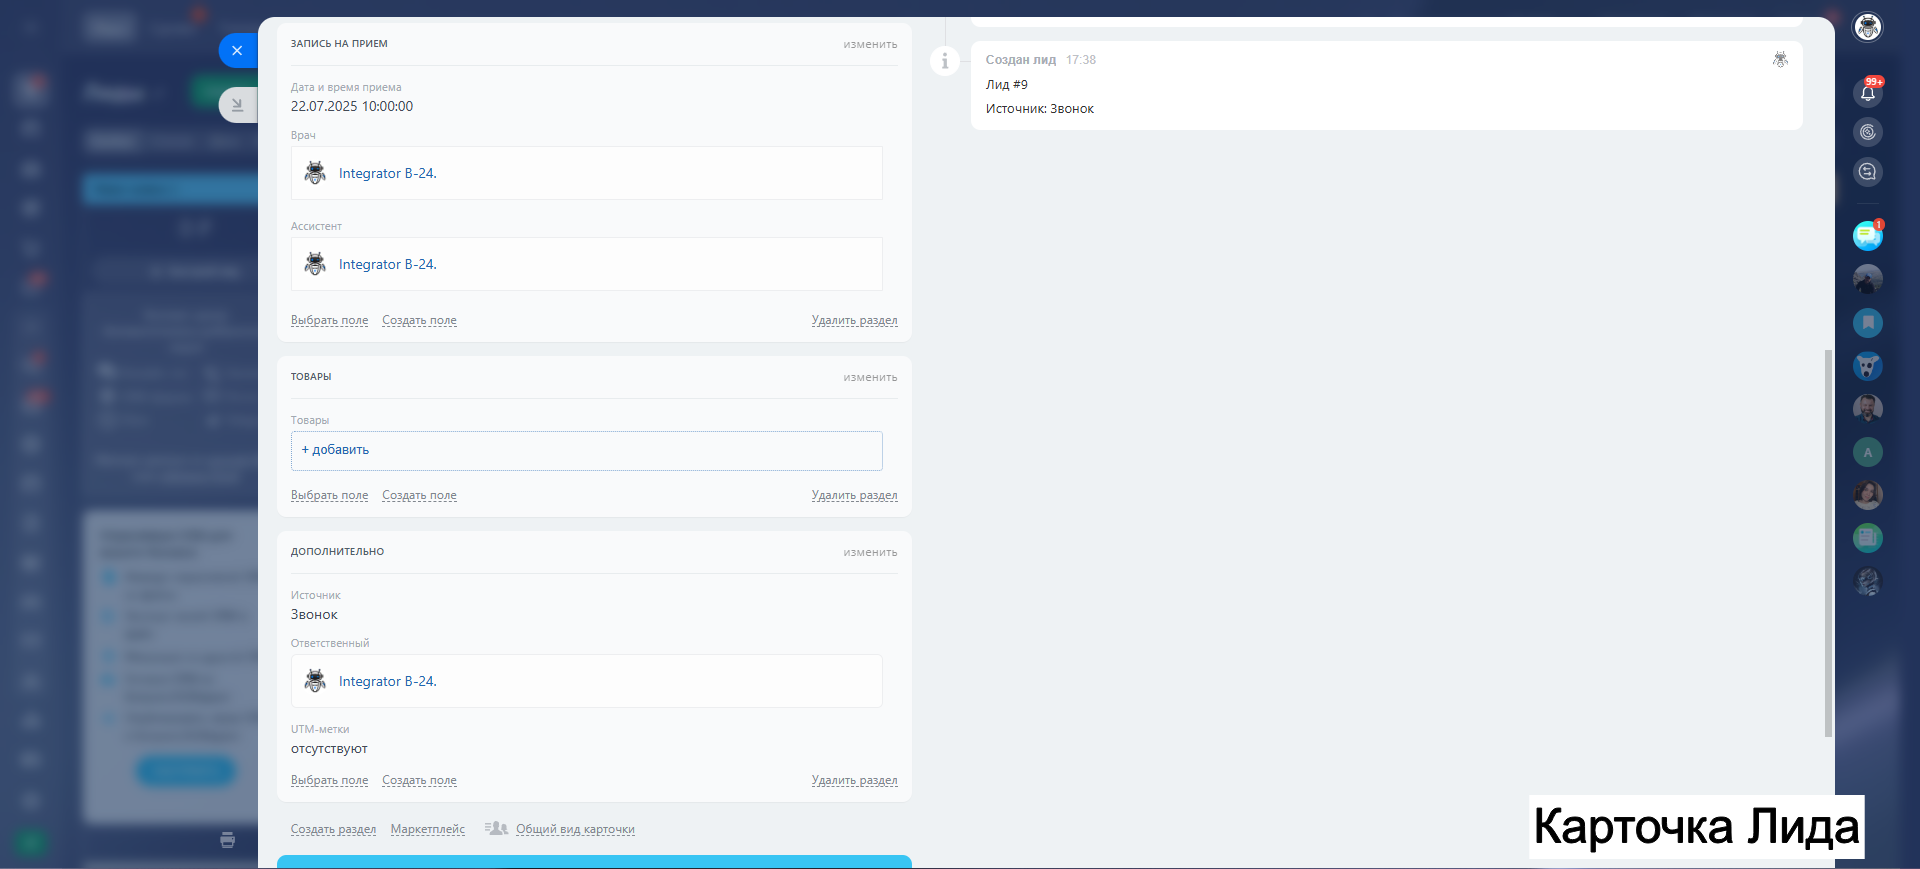Close the lead card side panel
Screen dimensions: 1920x869
point(237,50)
